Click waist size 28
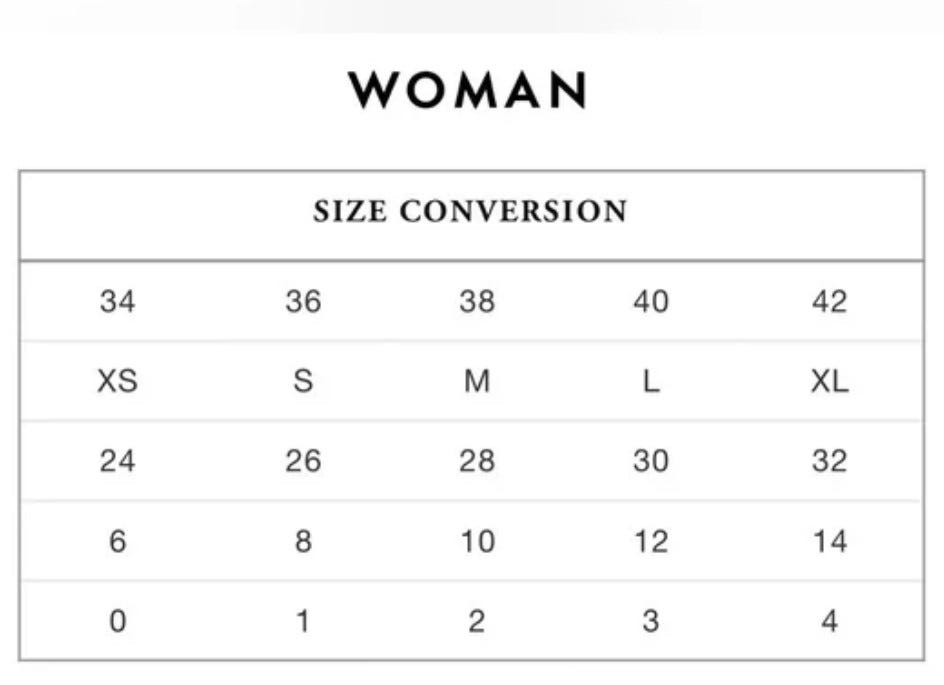The width and height of the screenshot is (944, 685). 477,461
